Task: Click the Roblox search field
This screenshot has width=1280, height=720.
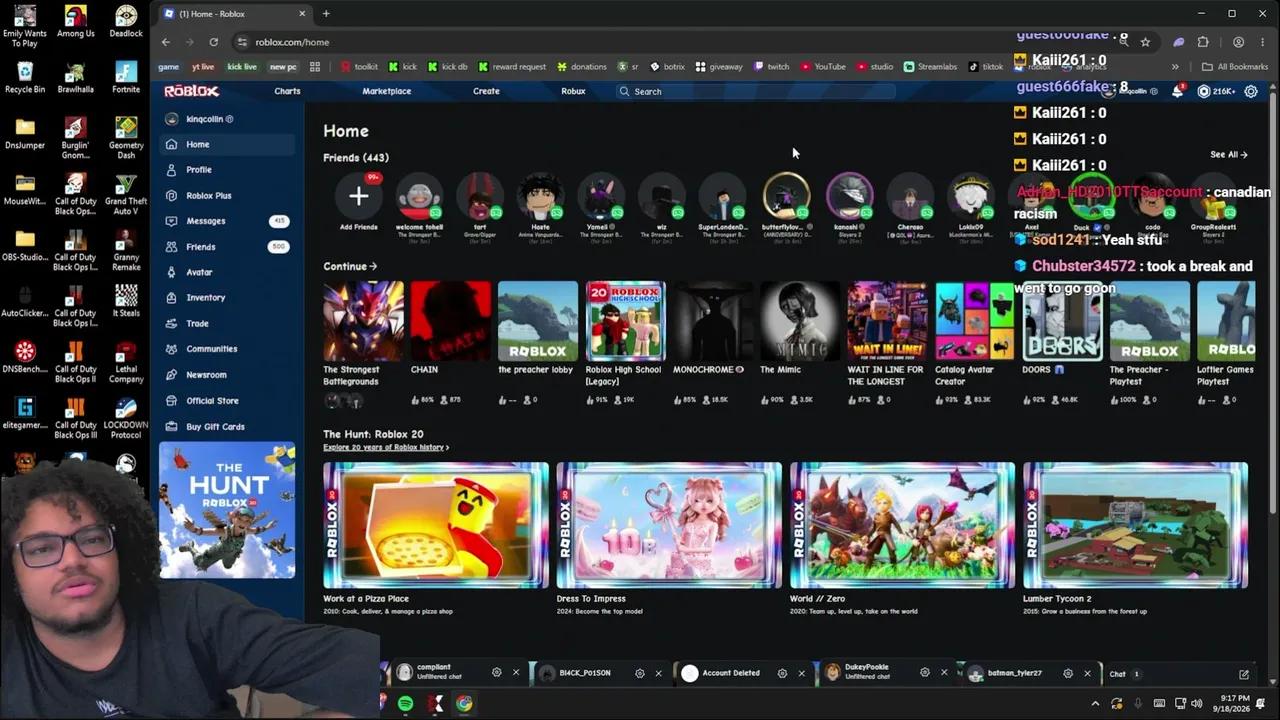Action: coord(755,91)
